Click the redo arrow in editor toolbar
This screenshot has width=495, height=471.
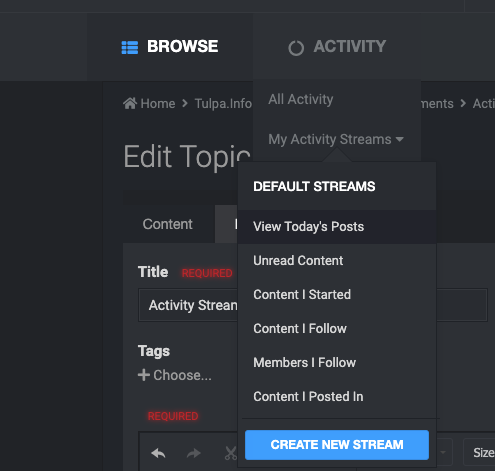(194, 453)
